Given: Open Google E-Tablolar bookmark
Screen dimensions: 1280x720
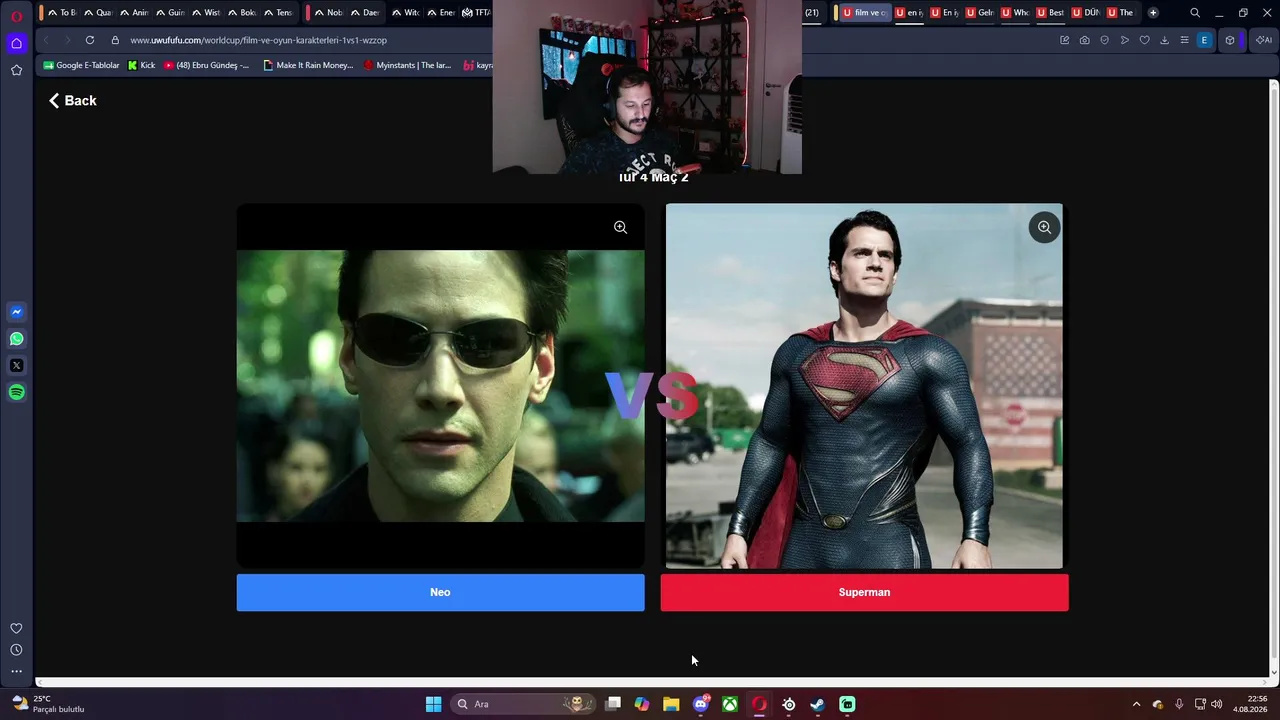Looking at the screenshot, I should [x=82, y=65].
